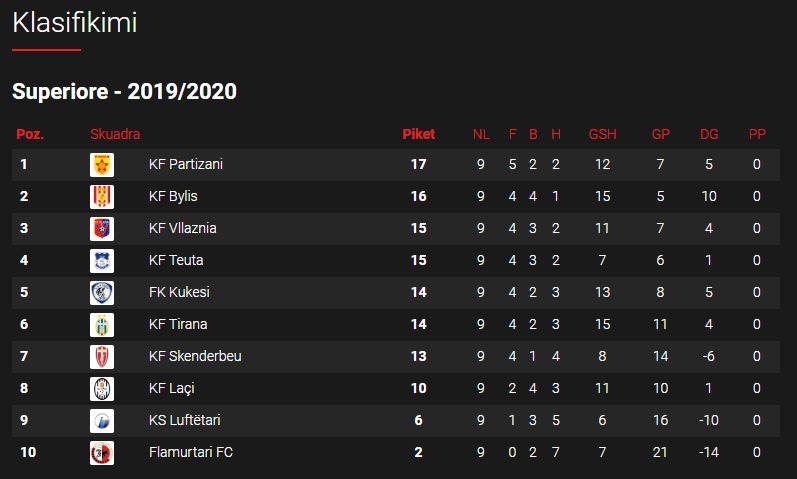The height and width of the screenshot is (479, 797).
Task: Click the Poz. column header
Action: (x=29, y=134)
